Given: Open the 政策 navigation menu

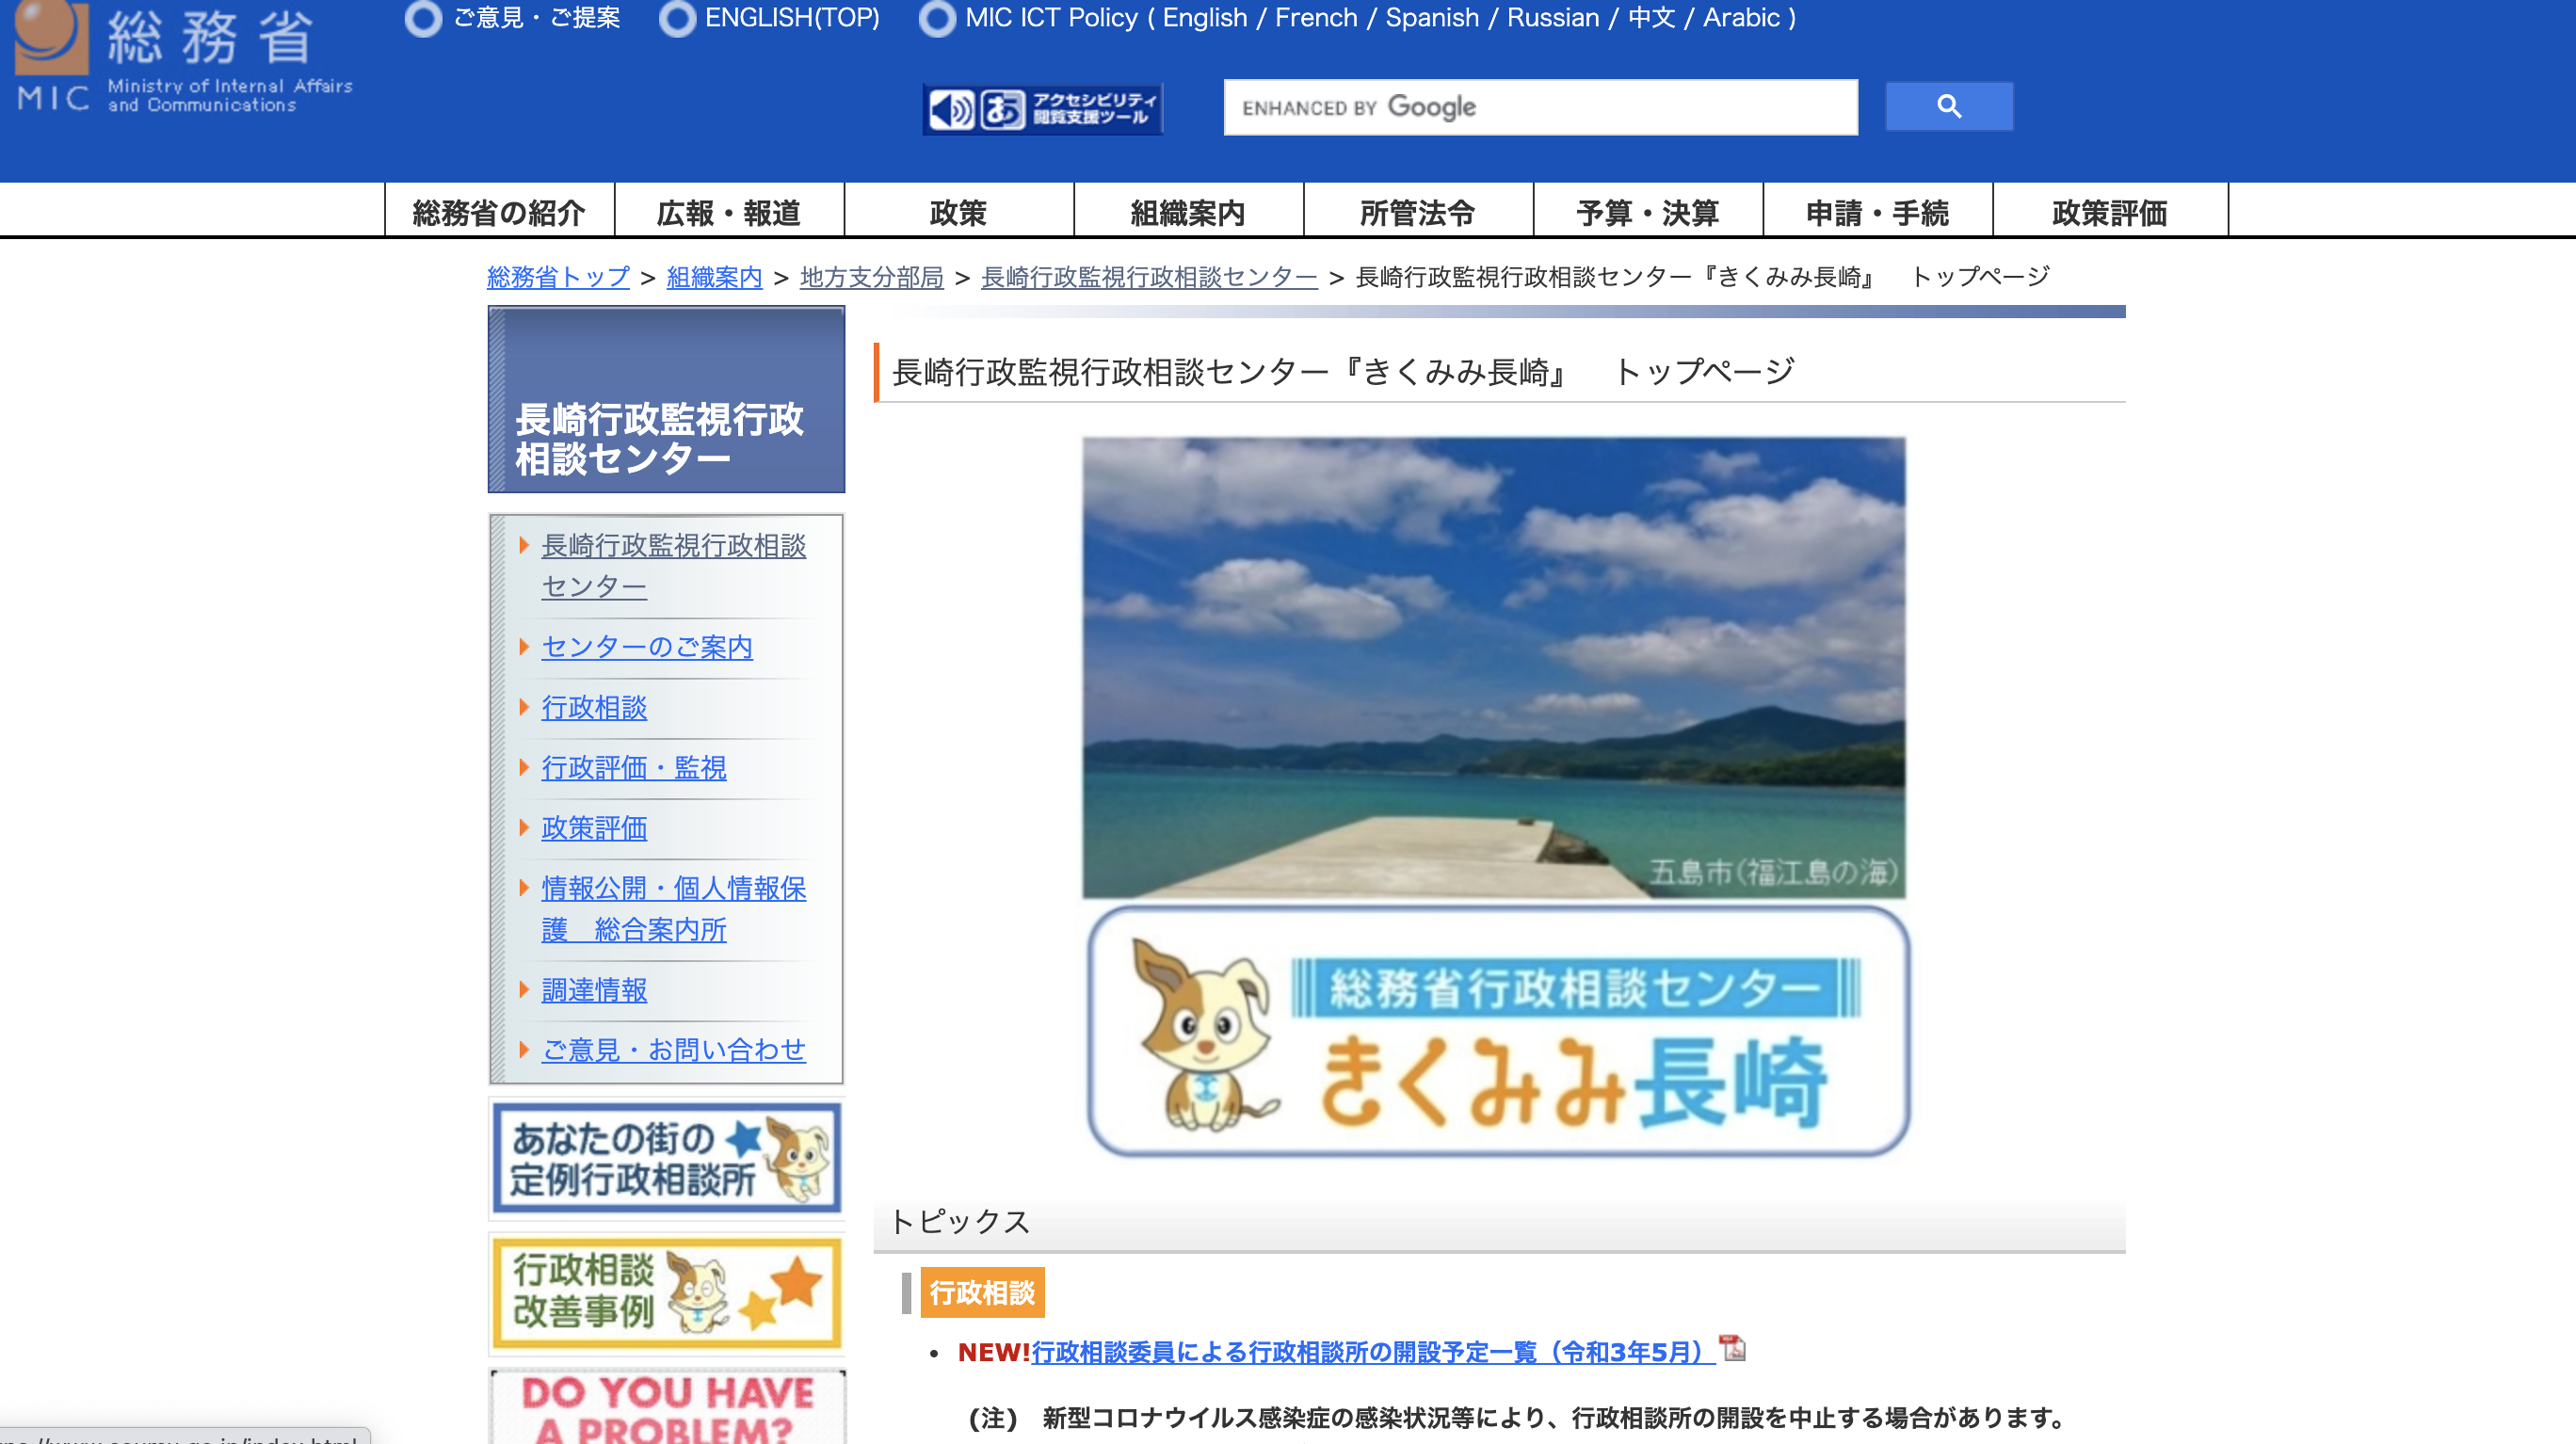Looking at the screenshot, I should [958, 212].
